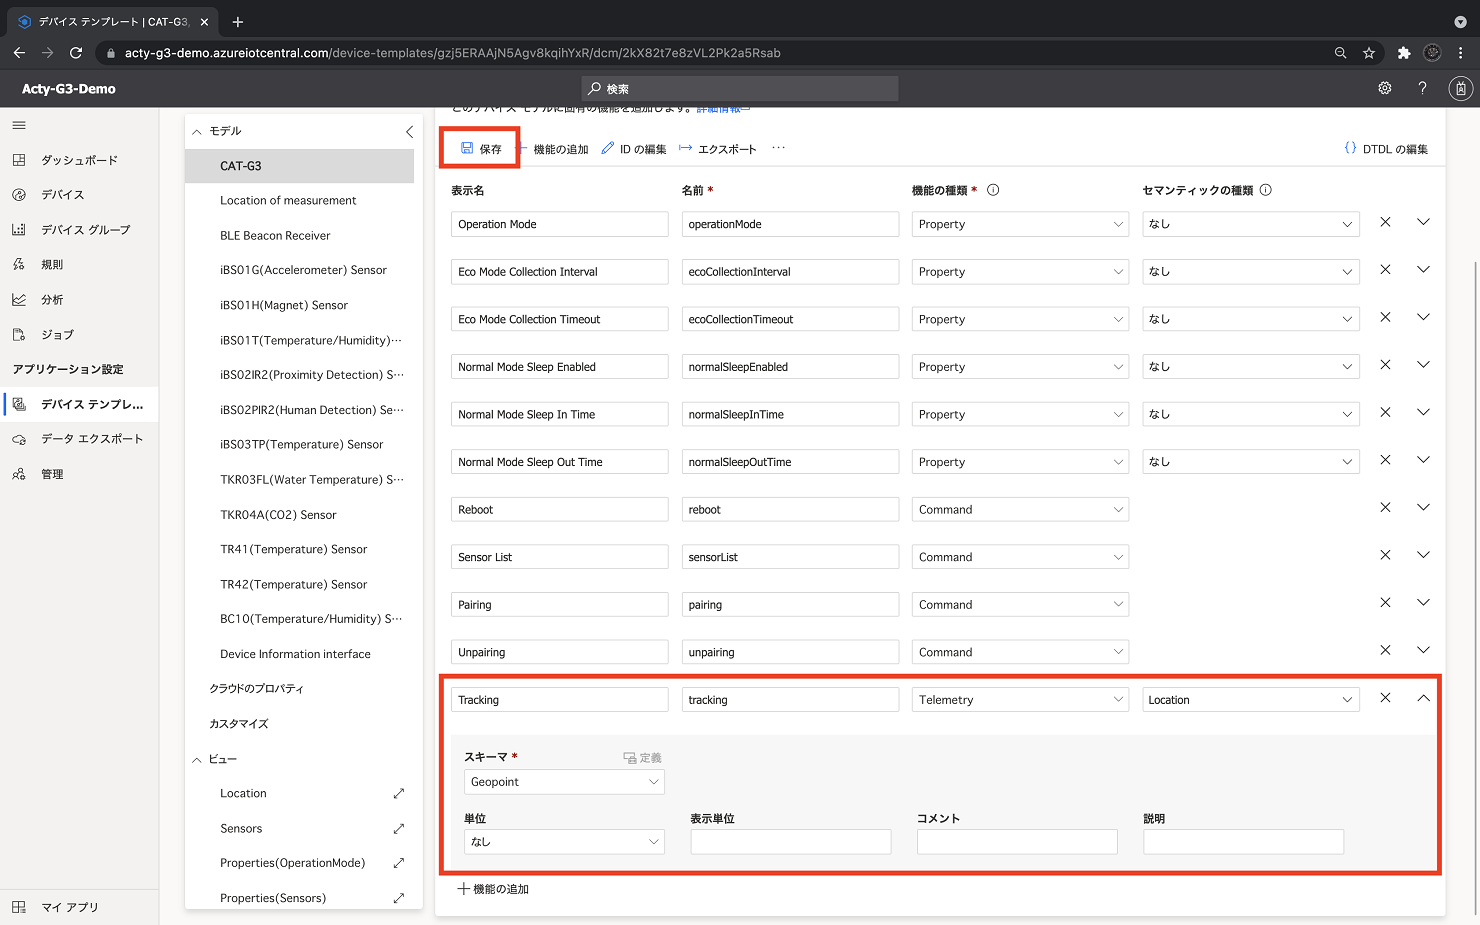The height and width of the screenshot is (925, 1480).
Task: Open a new browser tab
Action: pyautogui.click(x=238, y=21)
